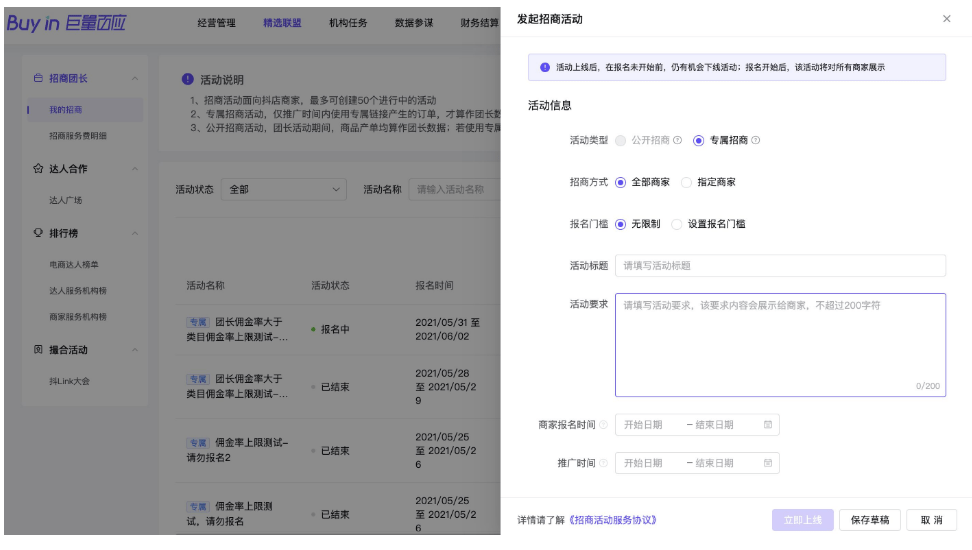This screenshot has width=972, height=550.
Task: Click the 立即上线 button
Action: (803, 520)
